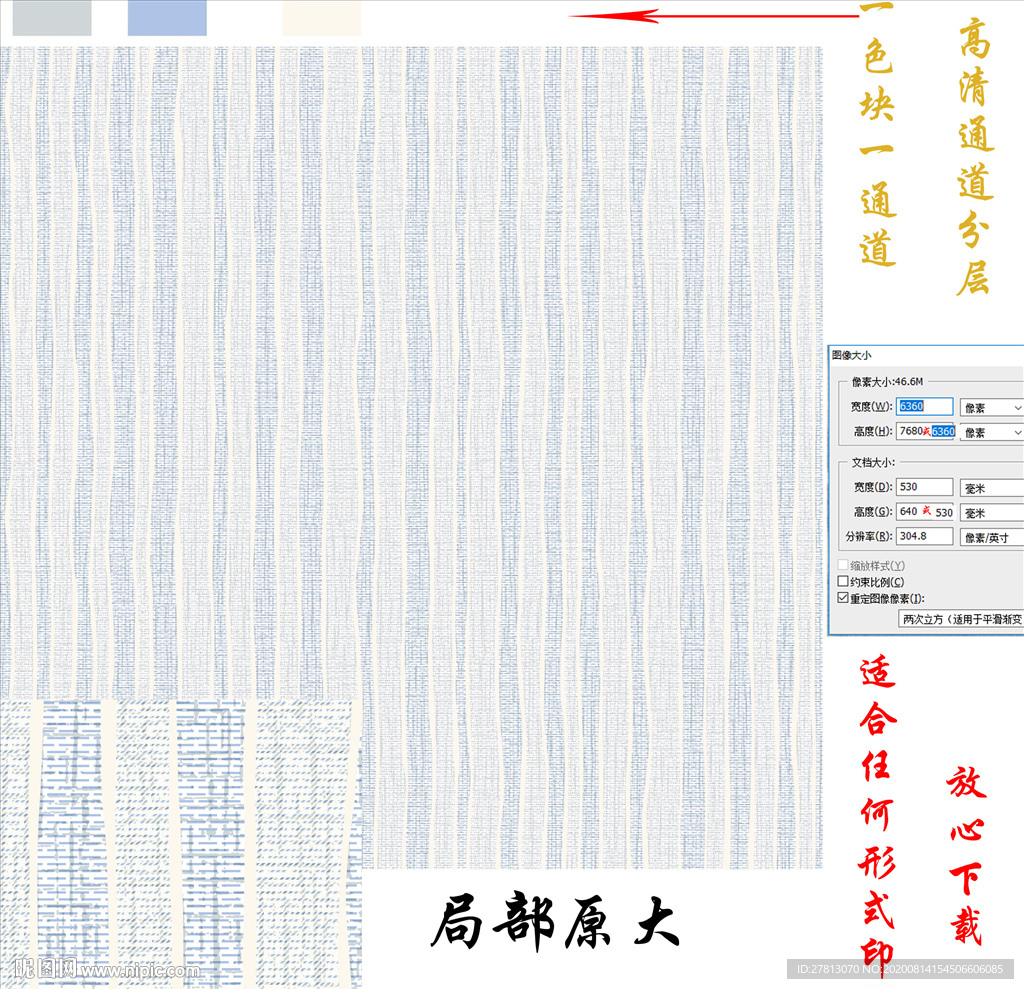The image size is (1024, 989).
Task: Select the blue color swatch
Action: point(168,17)
